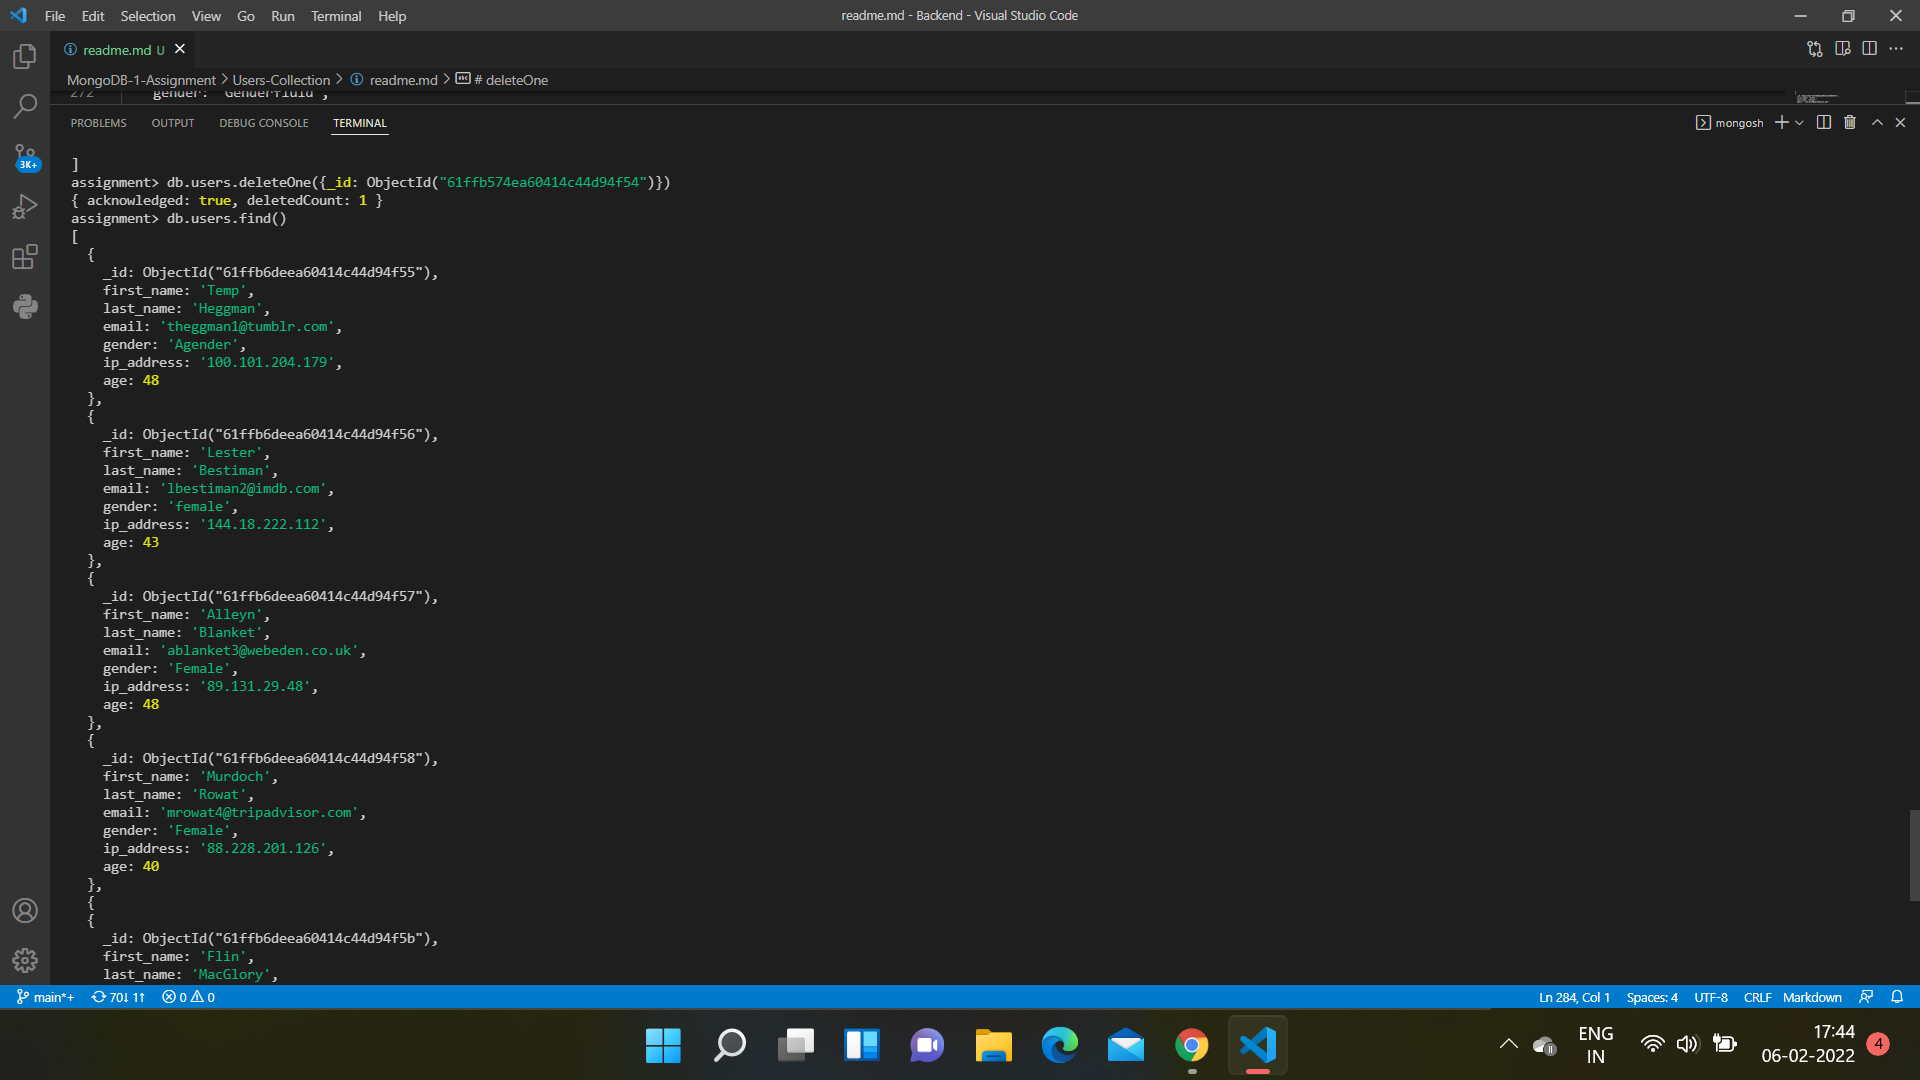
Task: Sync changes on main branch in status bar
Action: pyautogui.click(x=117, y=997)
